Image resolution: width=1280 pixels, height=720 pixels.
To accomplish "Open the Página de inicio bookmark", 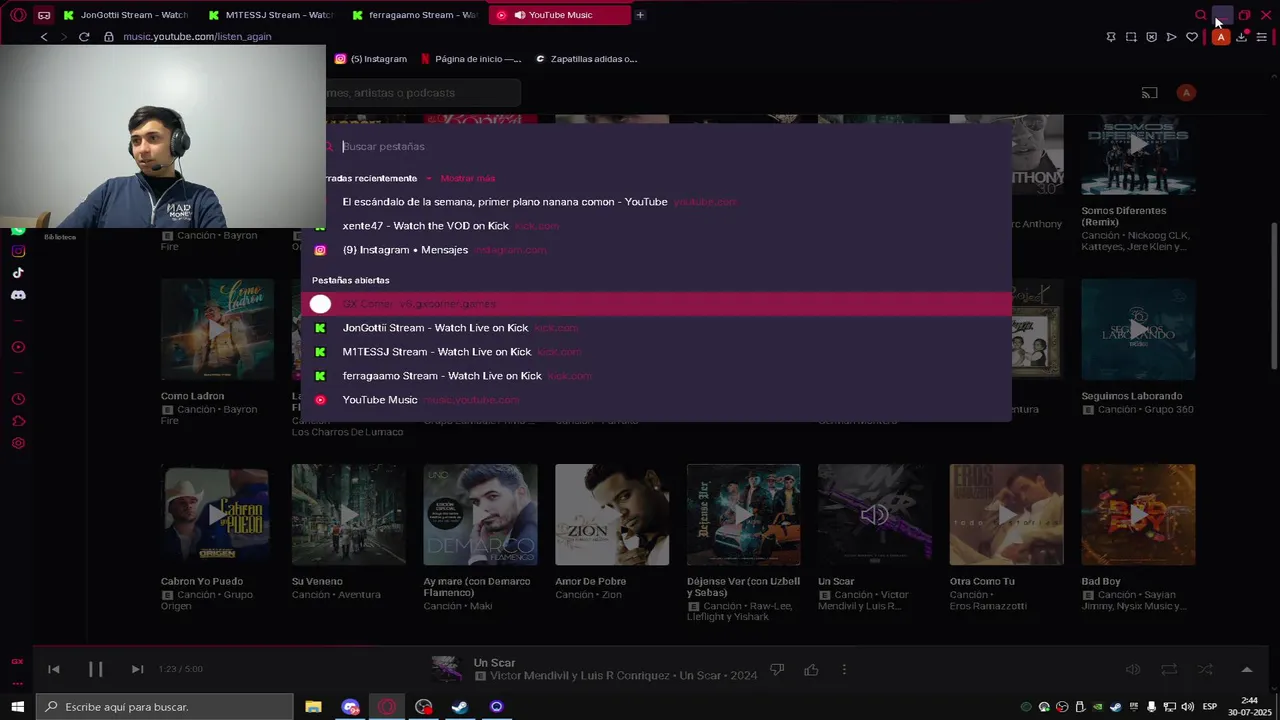I will tap(471, 59).
